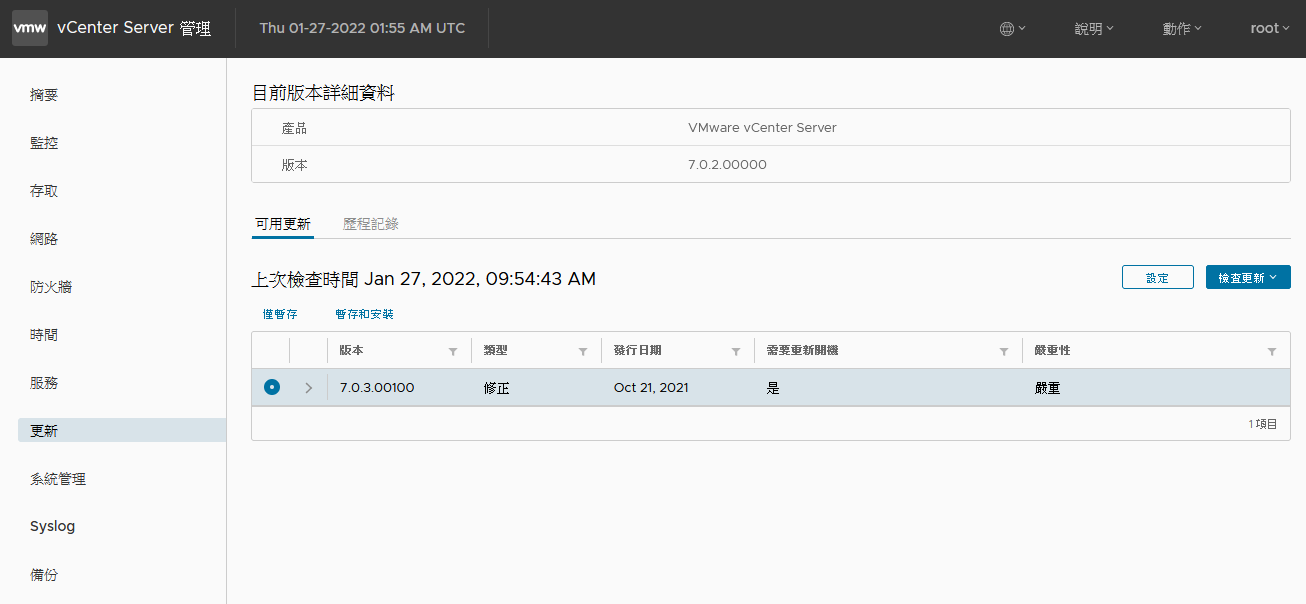Open the 檢查更新 dropdown button
This screenshot has height=604, width=1306.
pyautogui.click(x=1248, y=278)
